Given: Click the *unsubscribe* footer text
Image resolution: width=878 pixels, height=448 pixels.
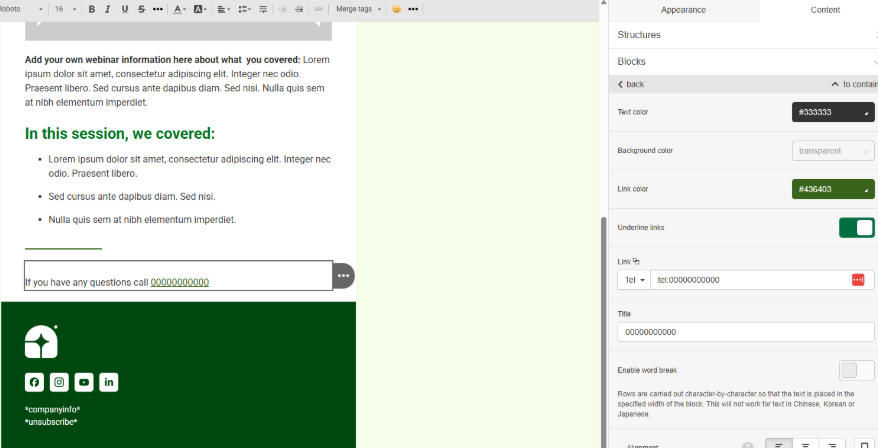Looking at the screenshot, I should click(x=51, y=422).
